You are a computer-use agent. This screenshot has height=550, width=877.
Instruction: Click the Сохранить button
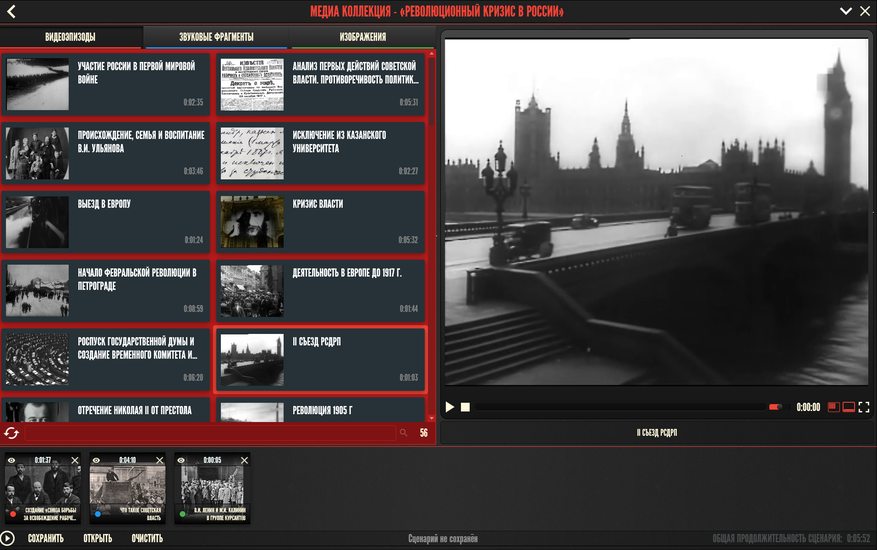coord(46,538)
